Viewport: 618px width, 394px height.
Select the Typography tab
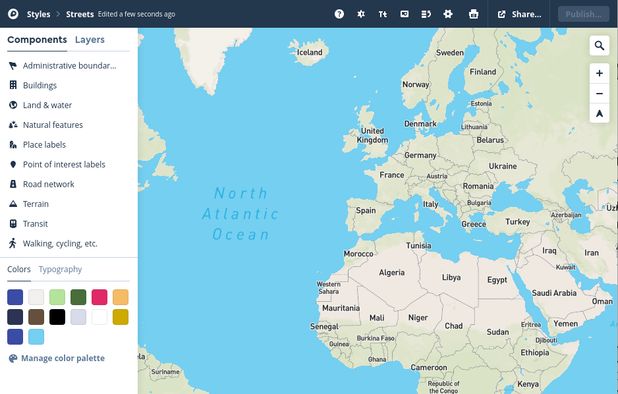(60, 269)
